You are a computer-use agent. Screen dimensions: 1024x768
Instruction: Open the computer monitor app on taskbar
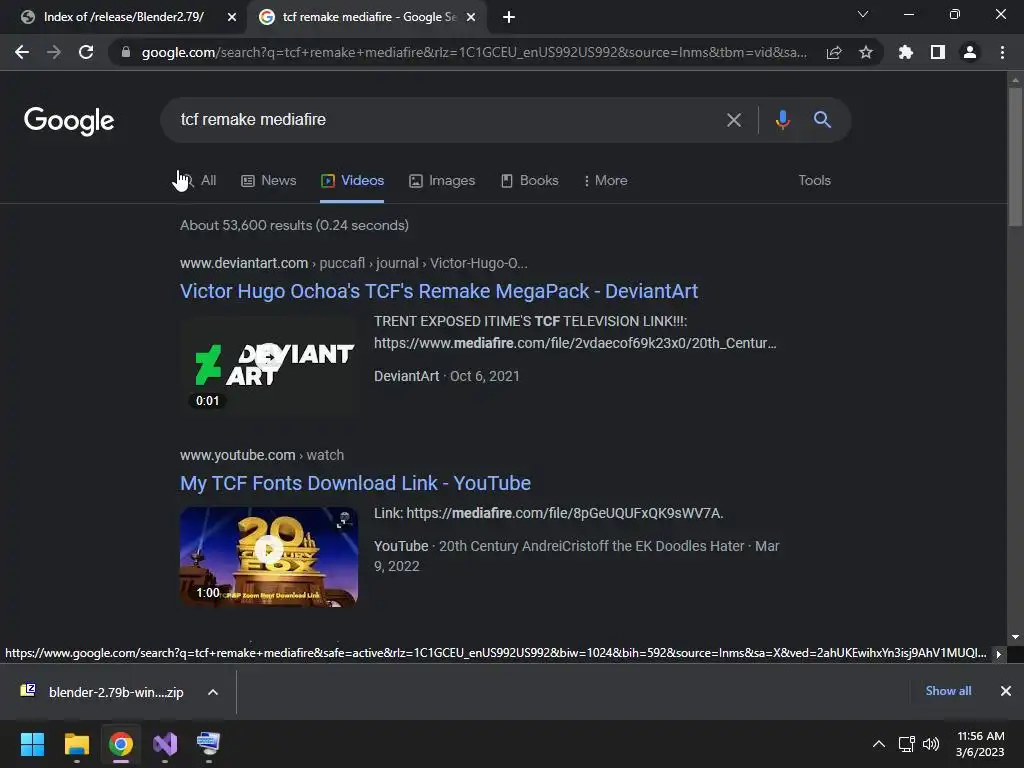[209, 744]
